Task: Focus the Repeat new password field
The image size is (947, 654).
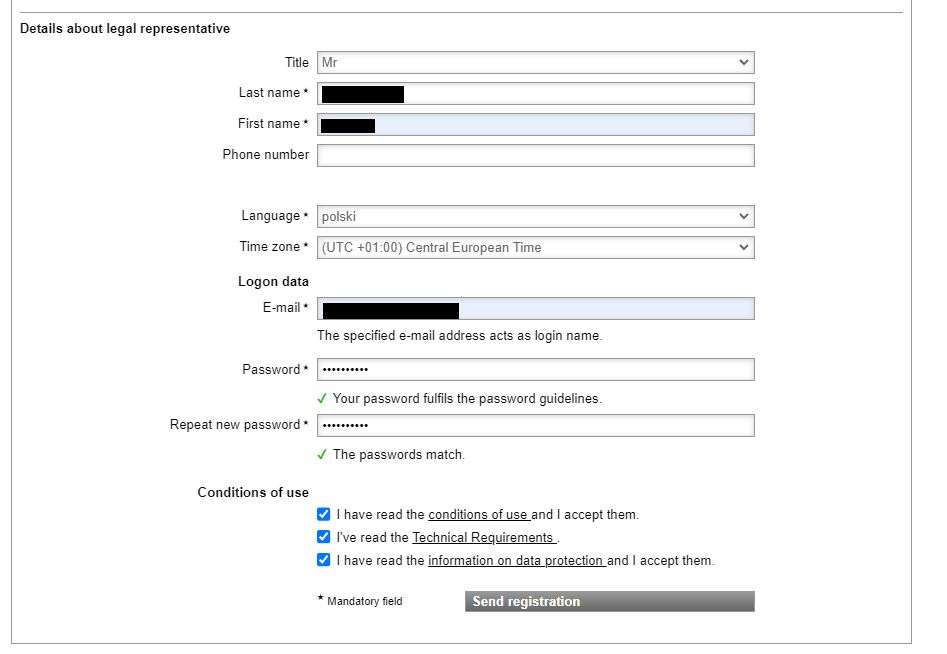Action: [x=535, y=426]
